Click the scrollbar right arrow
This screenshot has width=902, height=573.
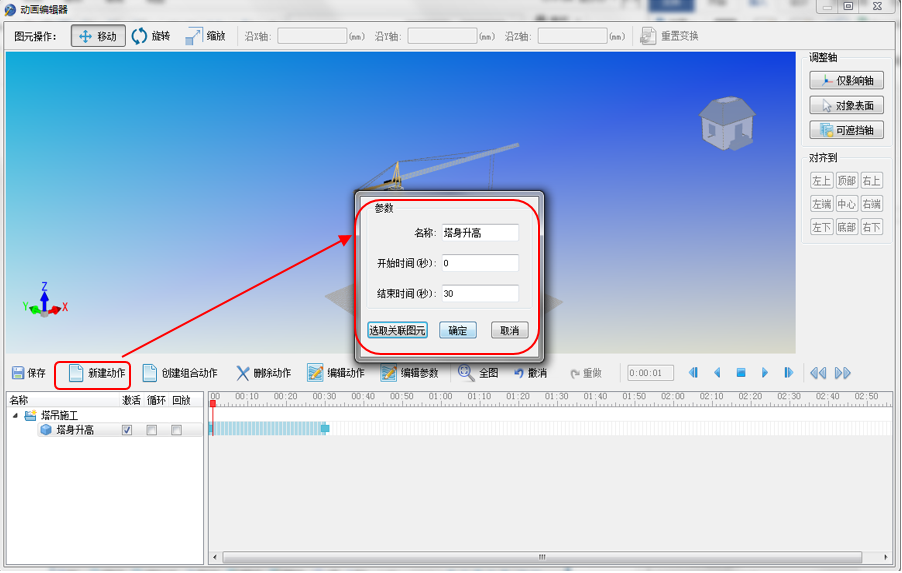tap(885, 557)
